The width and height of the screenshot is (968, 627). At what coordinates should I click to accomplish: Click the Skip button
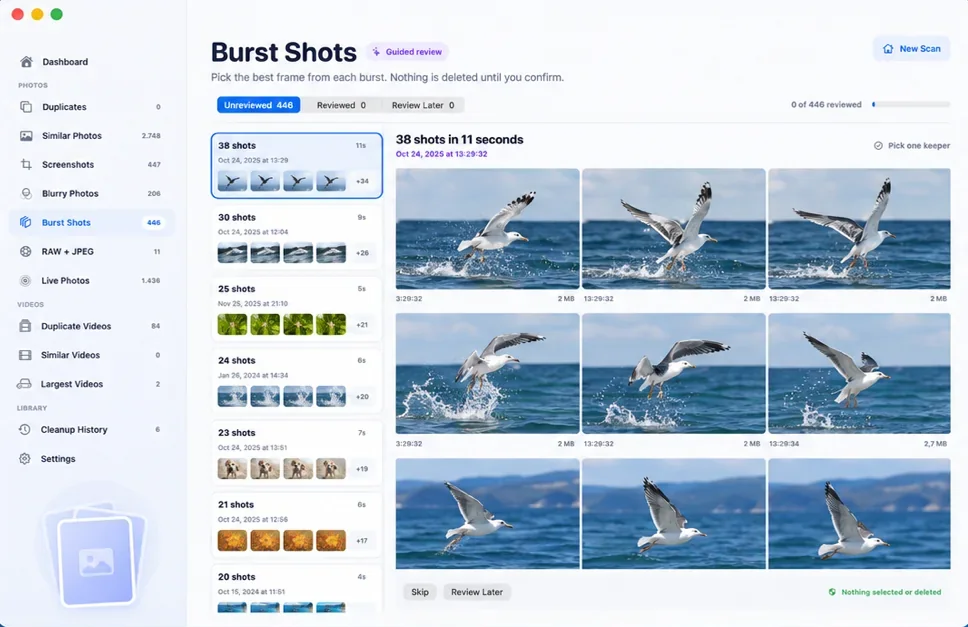pos(420,592)
